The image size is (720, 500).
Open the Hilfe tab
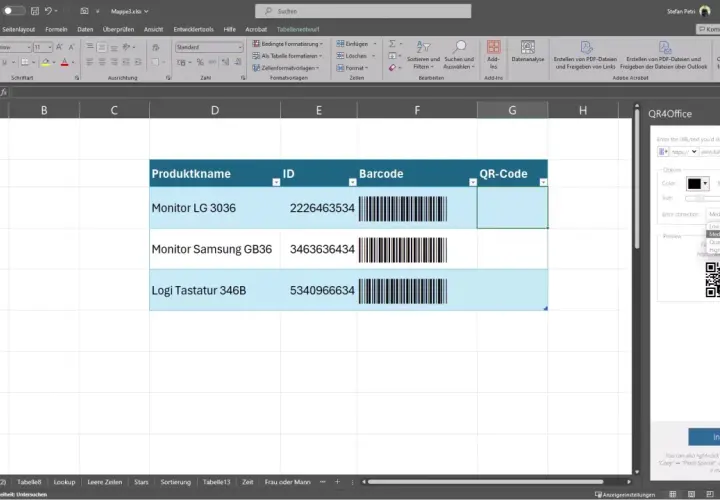tap(230, 29)
